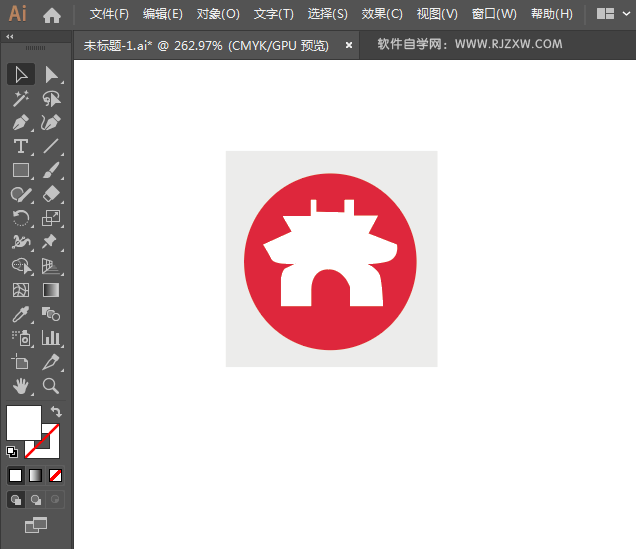Grab the toolbar gripper handle
636x549 pixels.
click(36, 48)
